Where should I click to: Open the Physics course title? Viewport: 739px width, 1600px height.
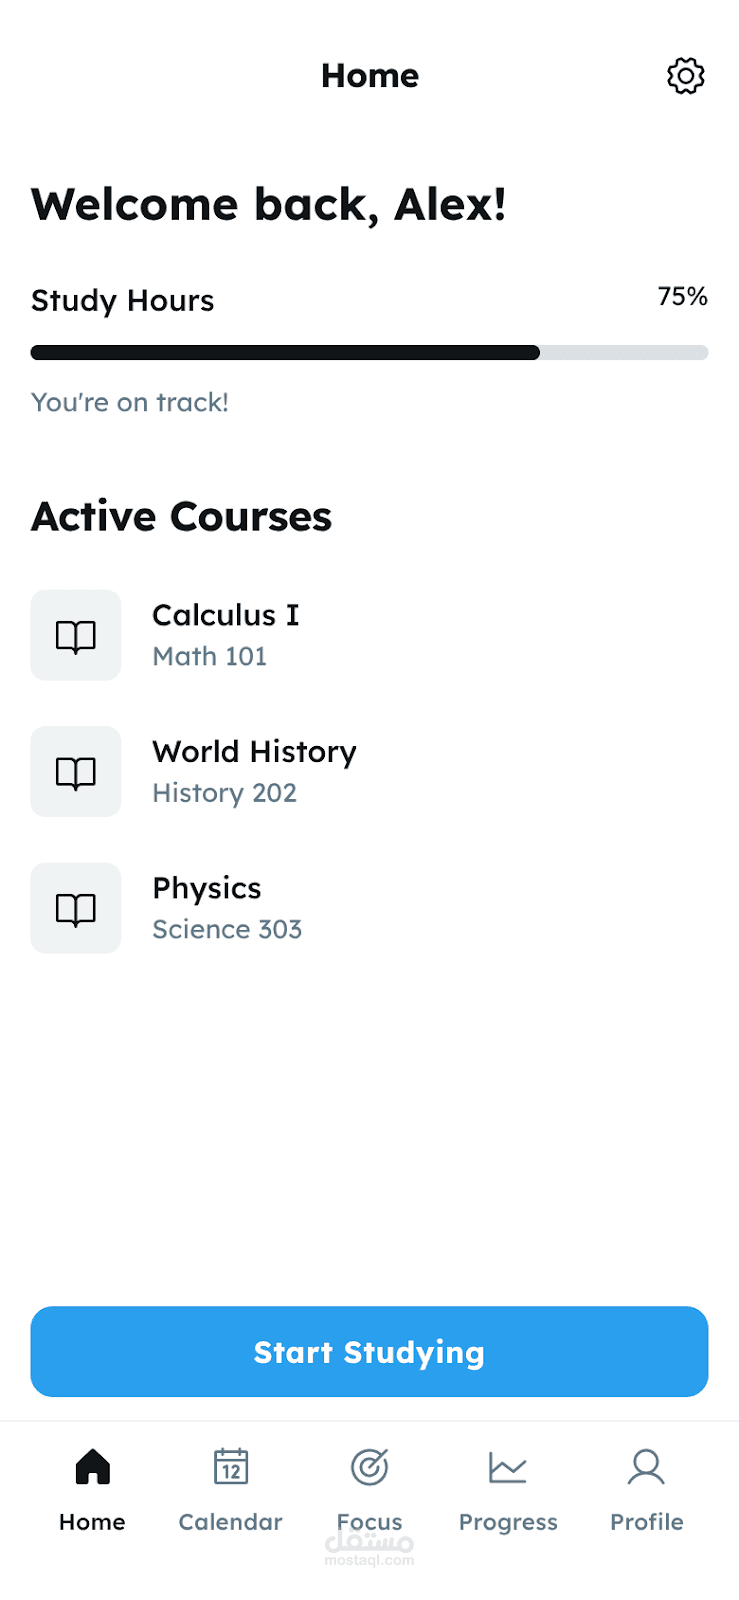pos(207,888)
